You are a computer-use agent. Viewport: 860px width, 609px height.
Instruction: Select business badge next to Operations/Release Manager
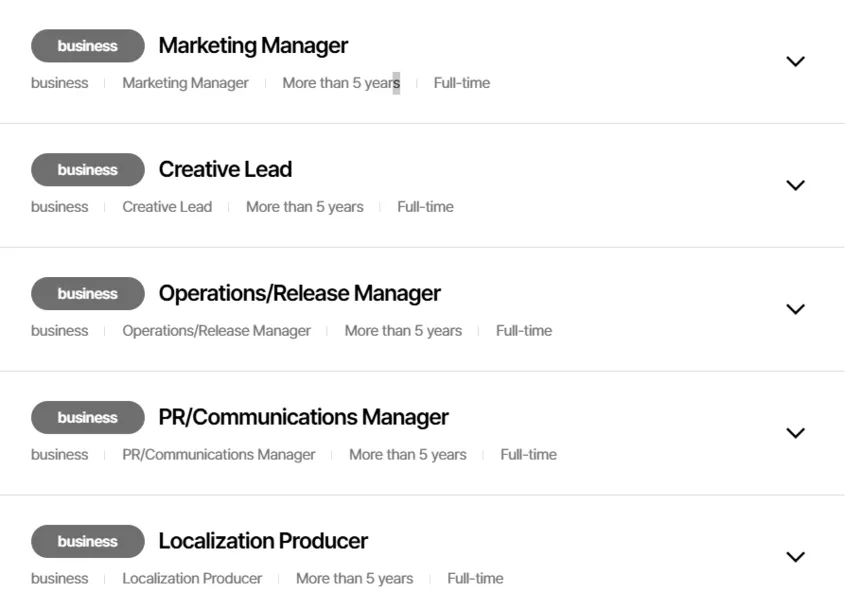click(x=88, y=294)
